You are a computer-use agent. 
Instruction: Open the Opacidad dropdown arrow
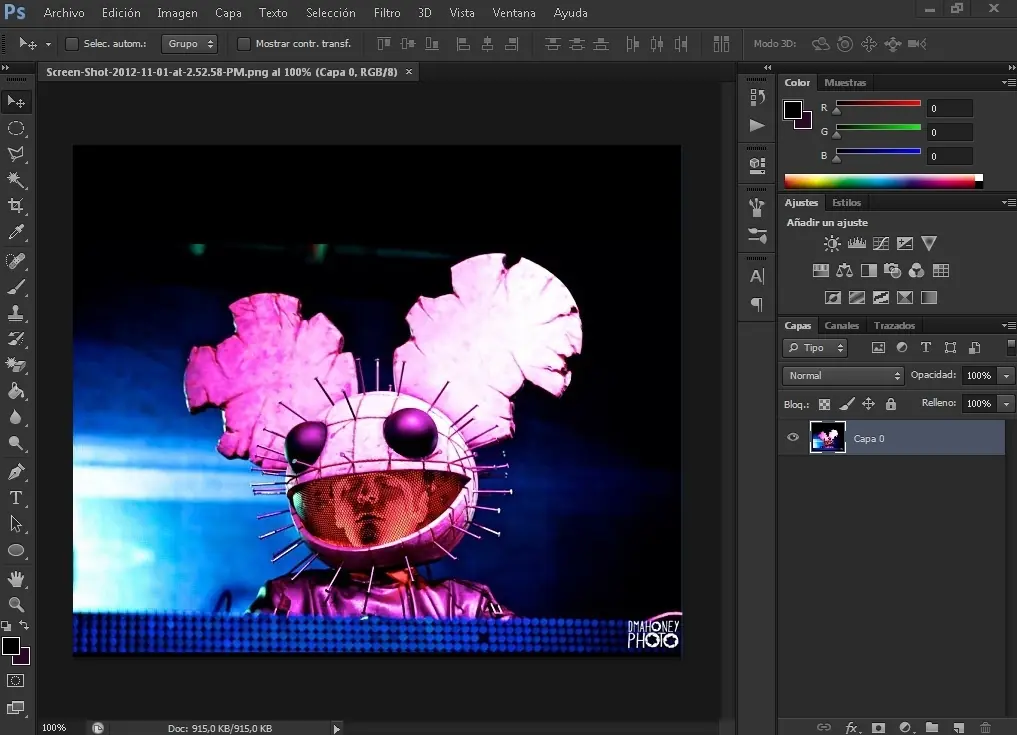1007,376
